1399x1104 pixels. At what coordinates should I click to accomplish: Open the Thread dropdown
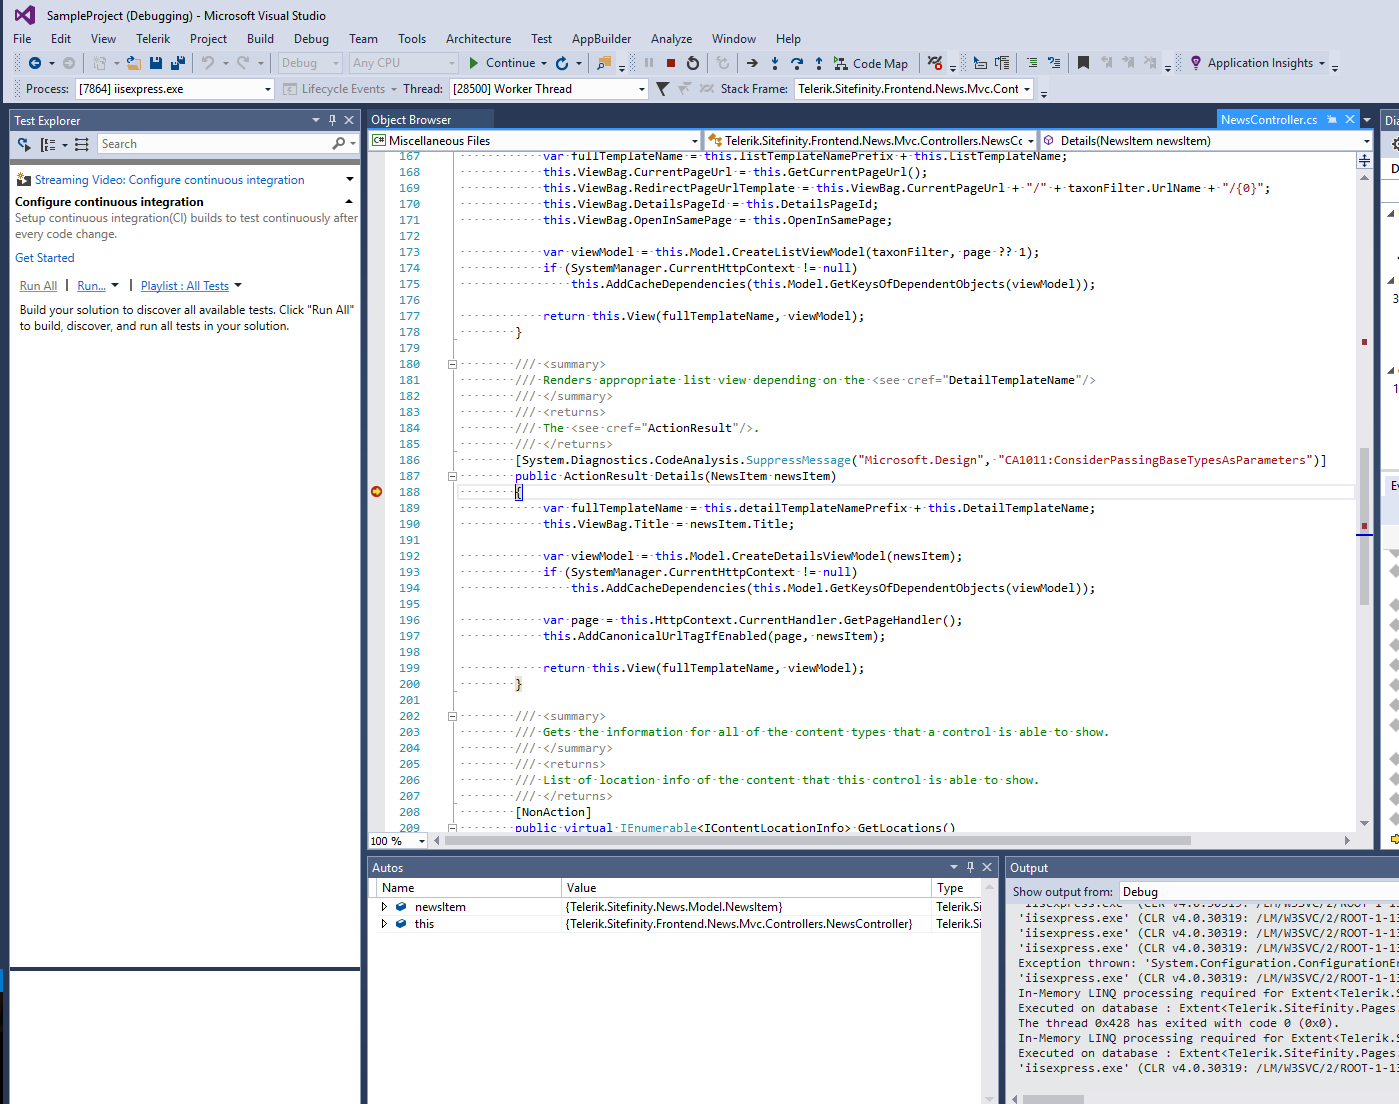pos(642,89)
